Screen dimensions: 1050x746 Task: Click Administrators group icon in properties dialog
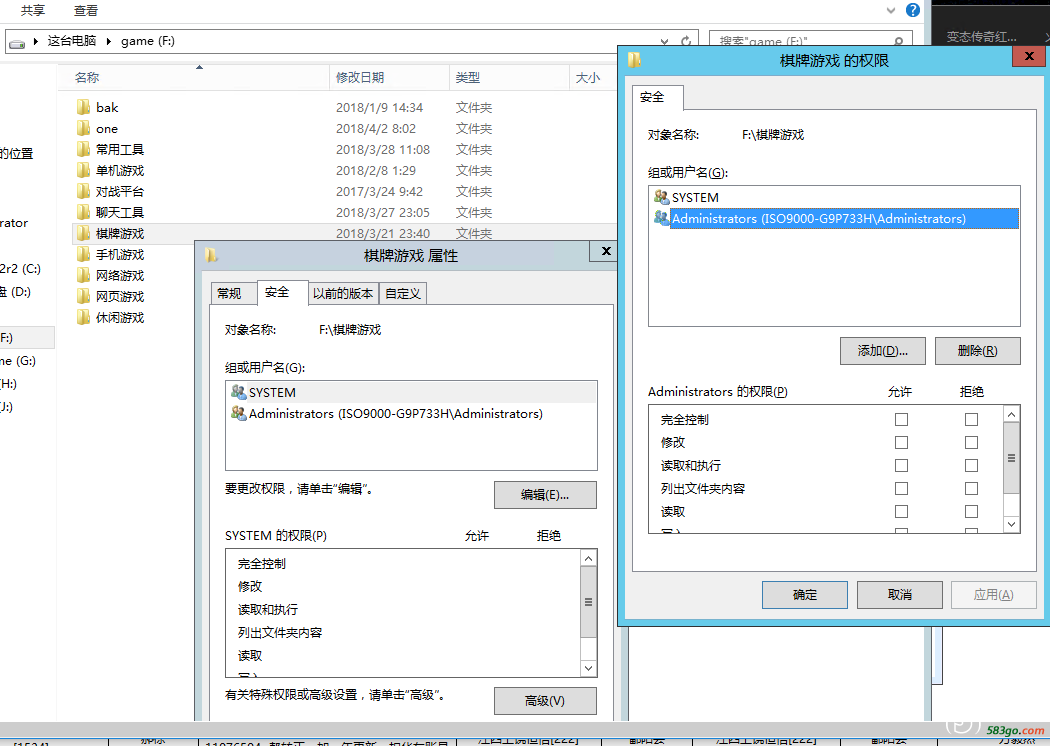click(x=238, y=413)
